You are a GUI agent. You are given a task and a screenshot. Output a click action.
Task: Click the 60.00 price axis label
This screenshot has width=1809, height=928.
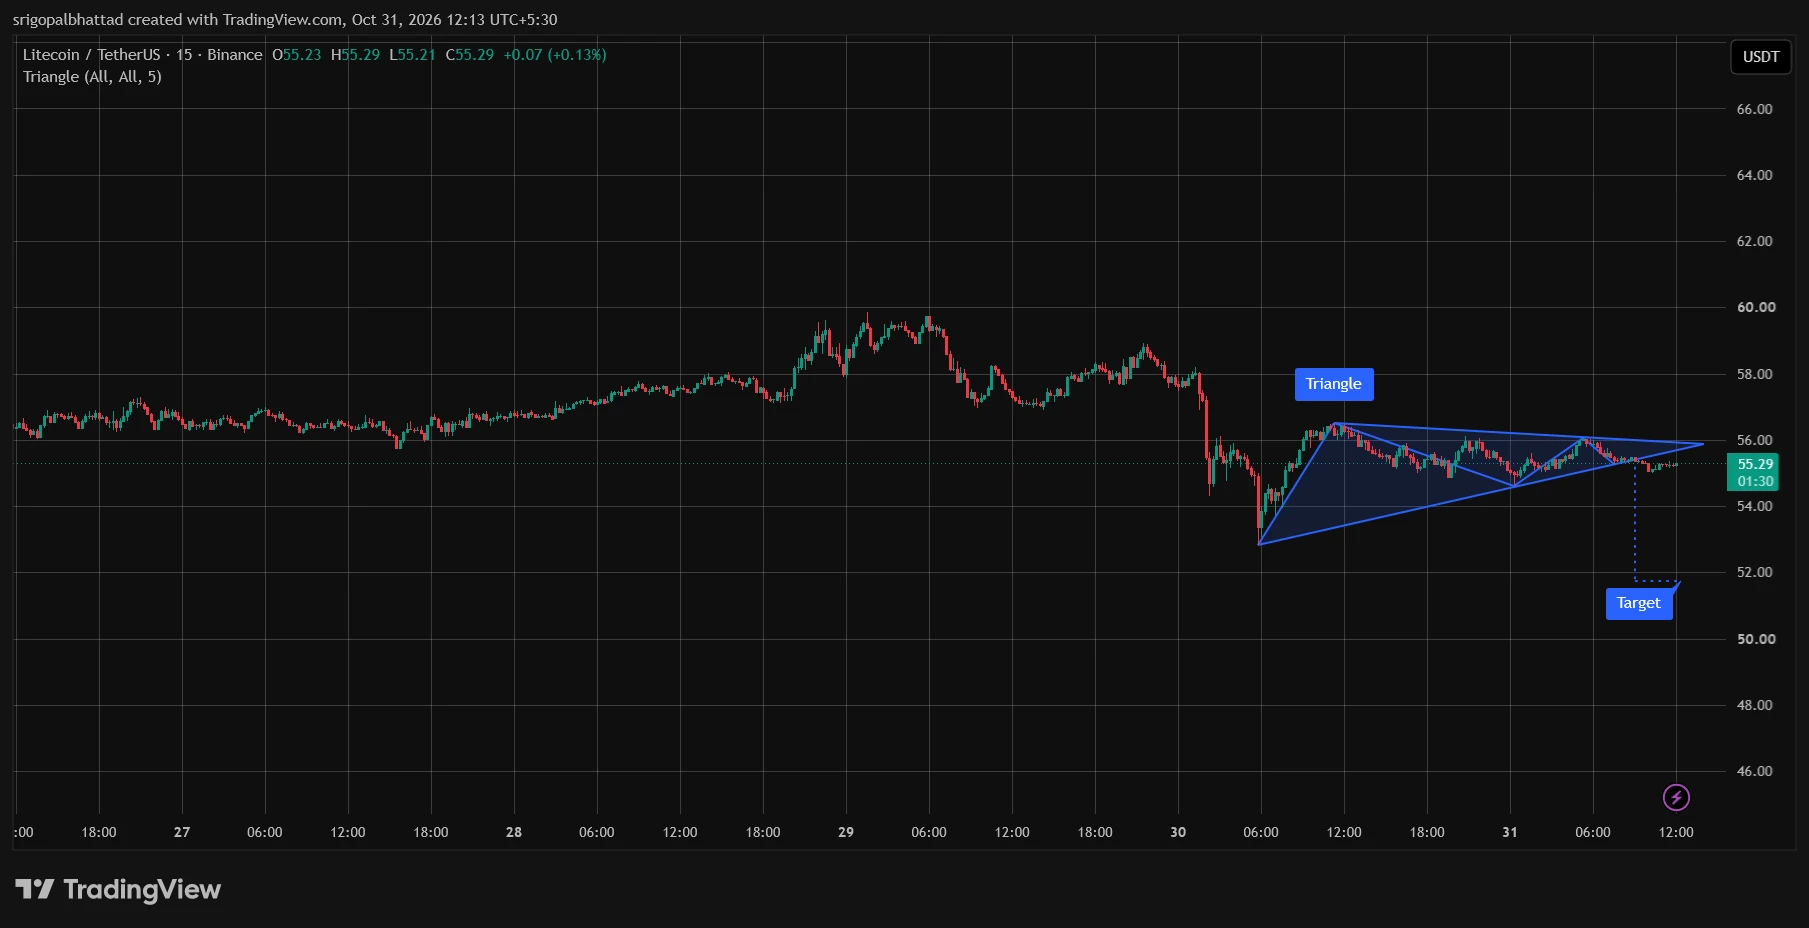1755,307
